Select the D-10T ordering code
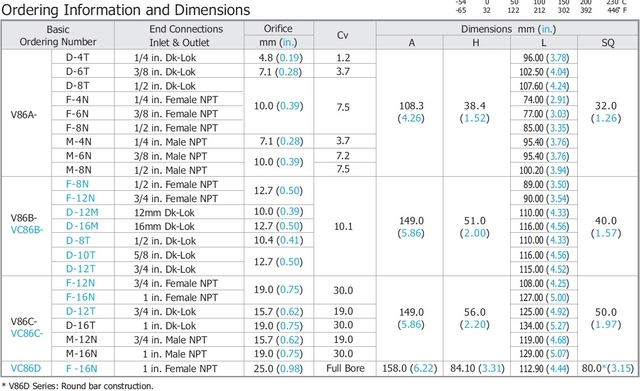 tap(81, 255)
